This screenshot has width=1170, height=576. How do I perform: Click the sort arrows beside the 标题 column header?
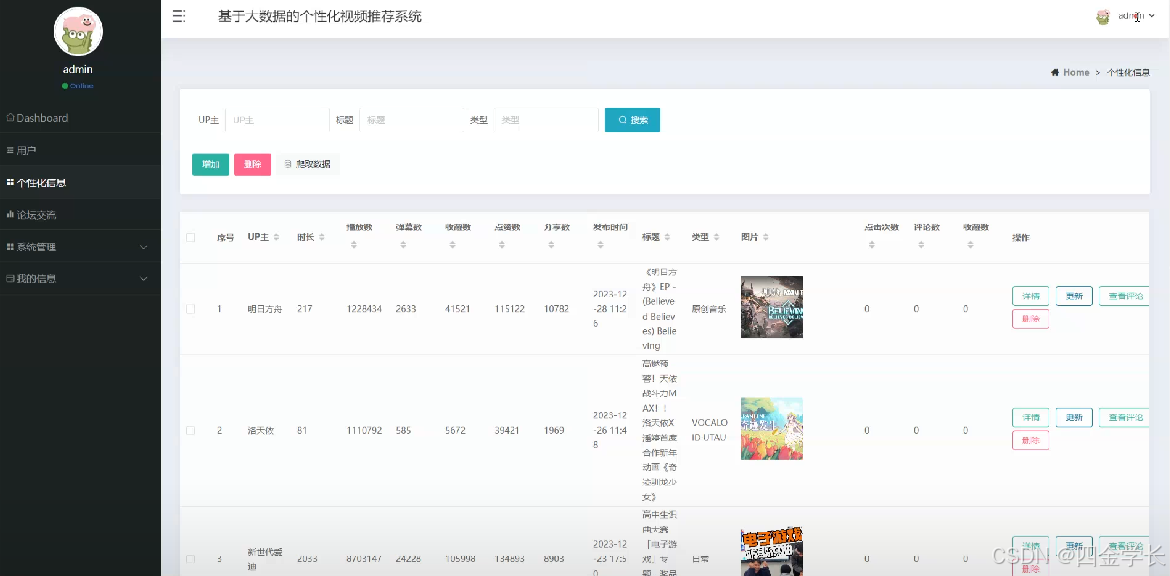(x=667, y=237)
